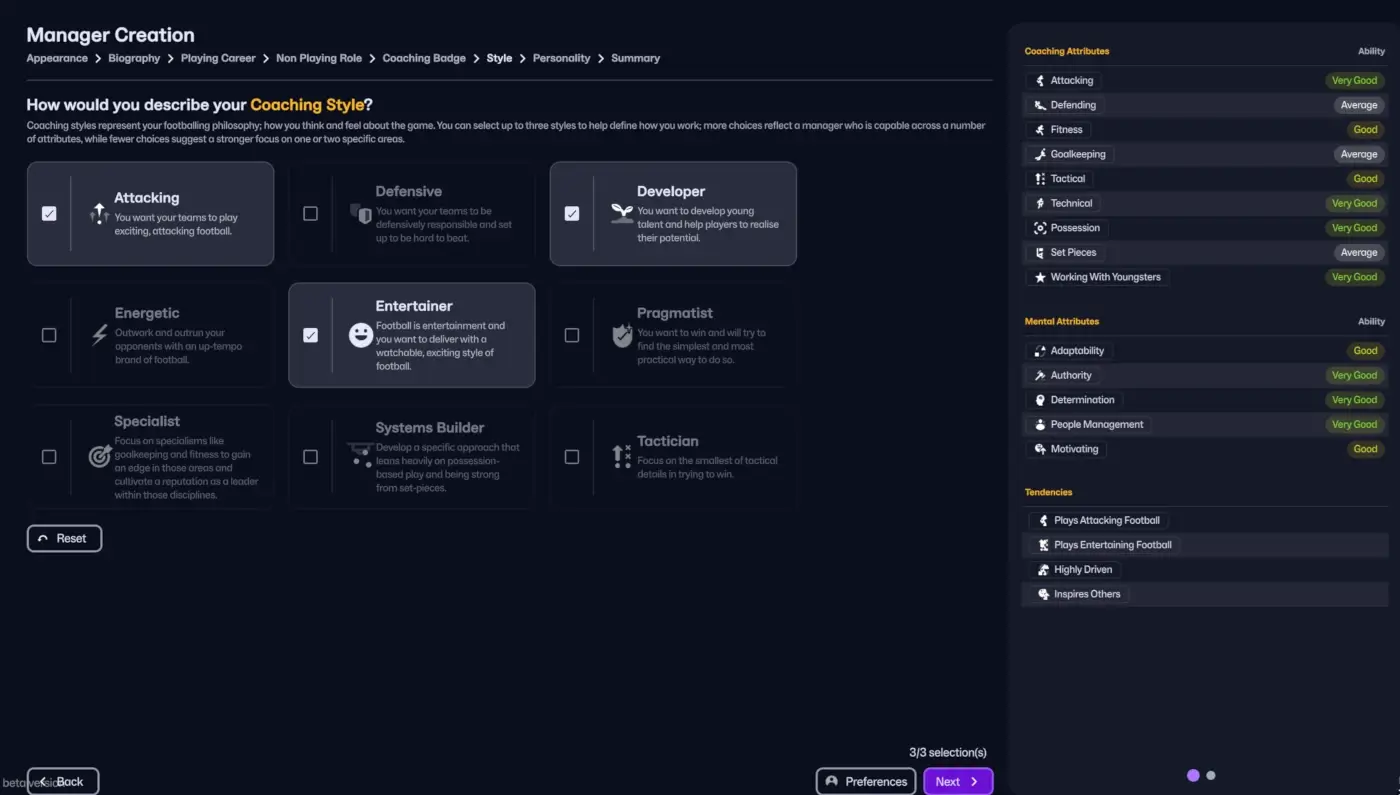Click the Mental Attributes heading
The image size is (1400, 795).
tap(1062, 321)
